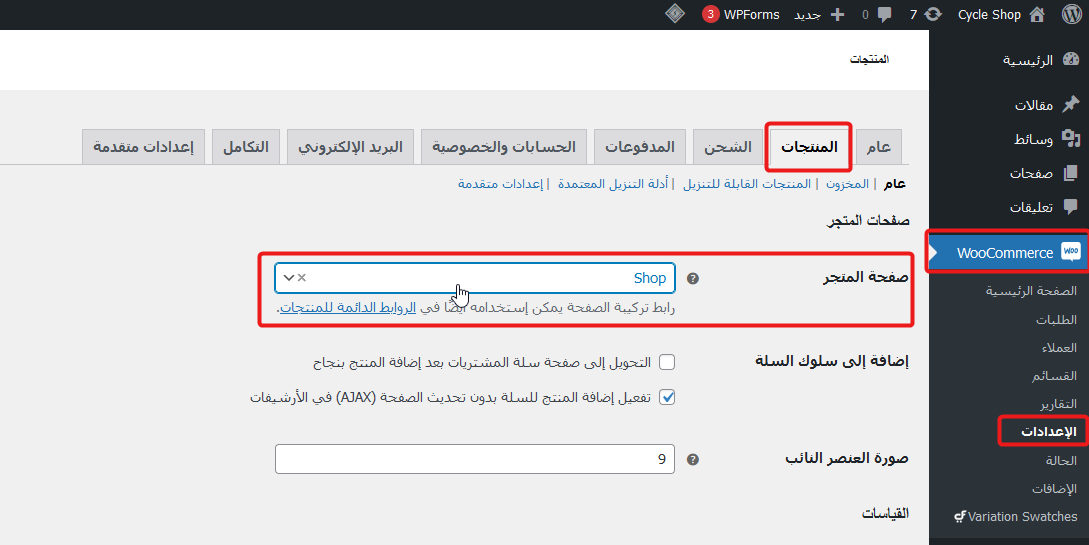Switch to the عام settings tab
The height and width of the screenshot is (545, 1089).
(x=879, y=147)
